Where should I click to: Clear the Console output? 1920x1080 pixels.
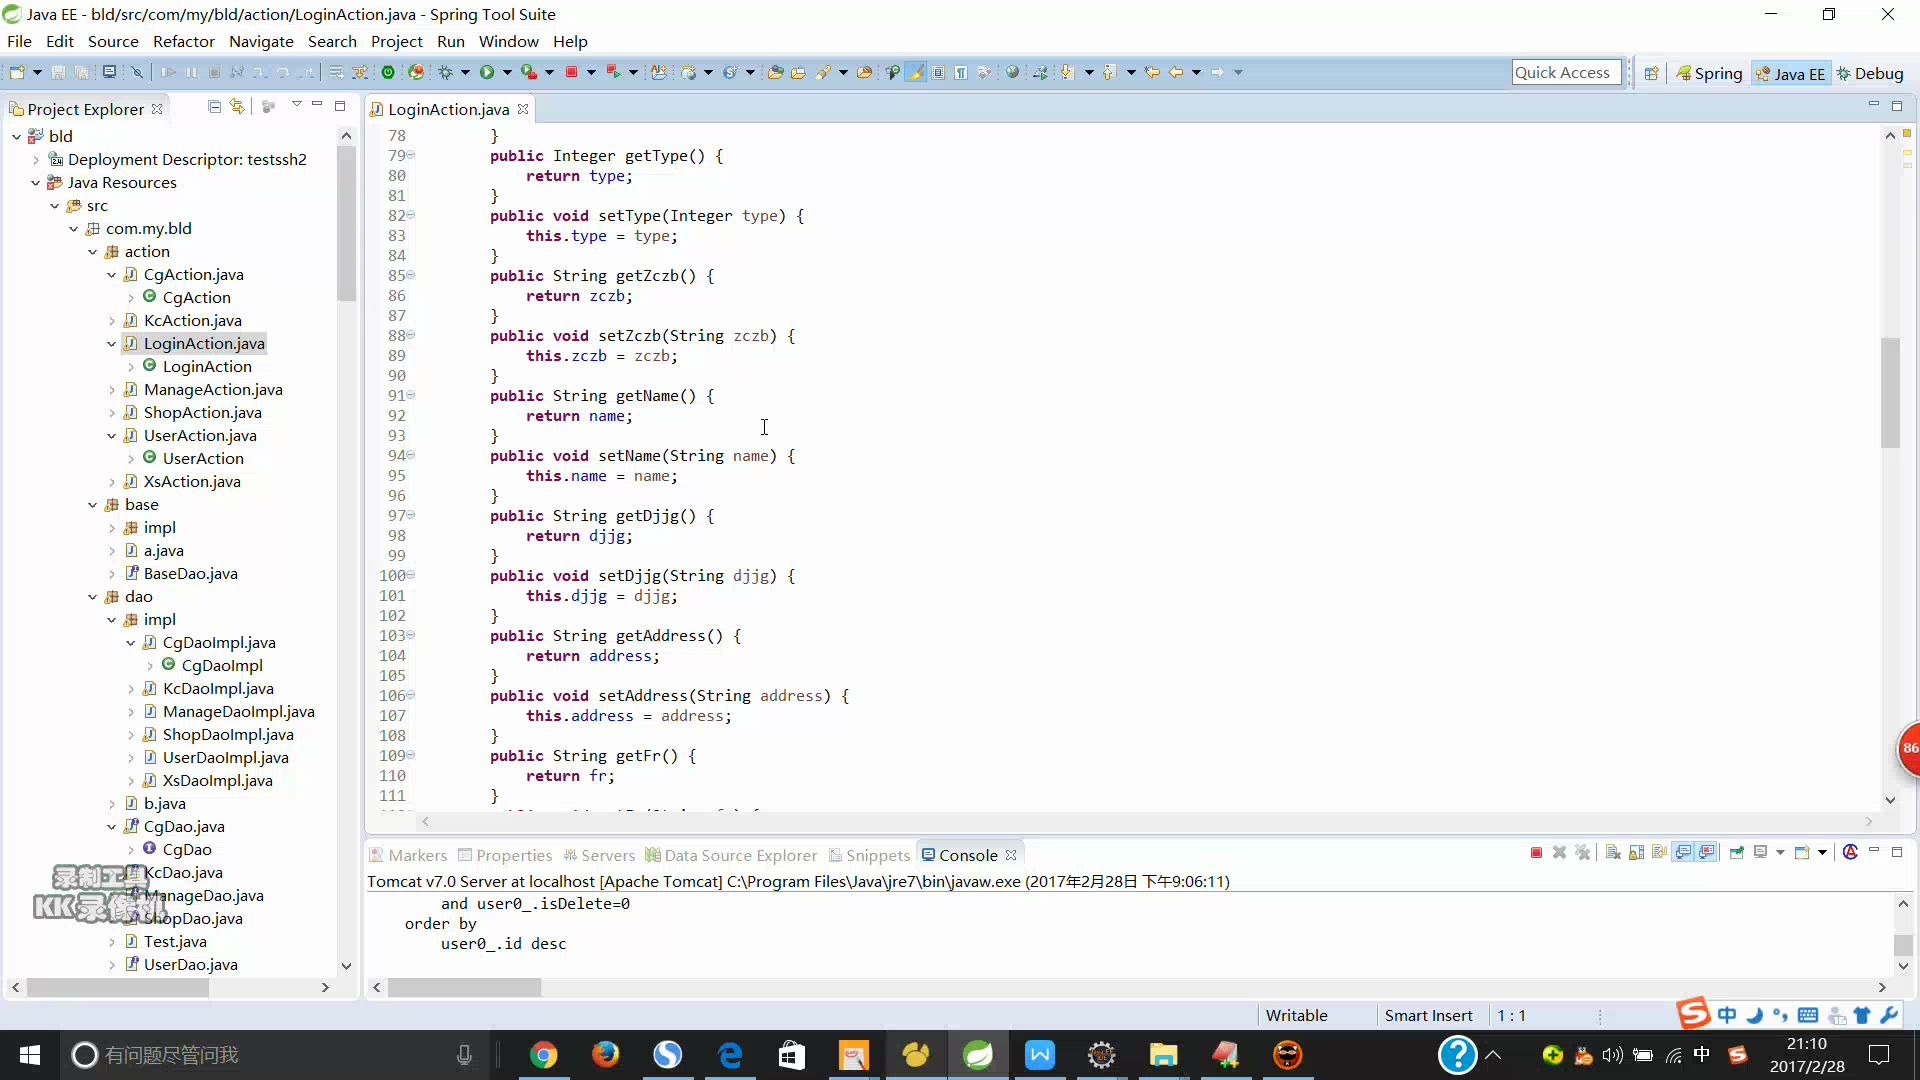(1612, 852)
